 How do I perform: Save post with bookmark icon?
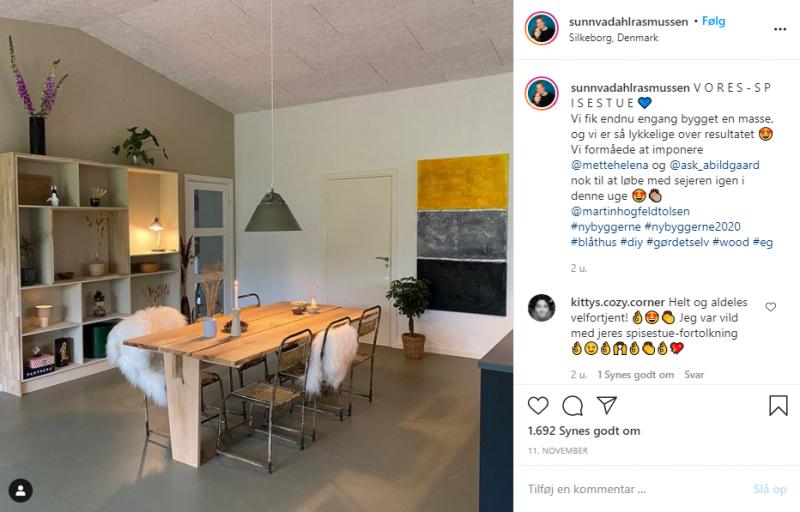pyautogui.click(x=778, y=405)
